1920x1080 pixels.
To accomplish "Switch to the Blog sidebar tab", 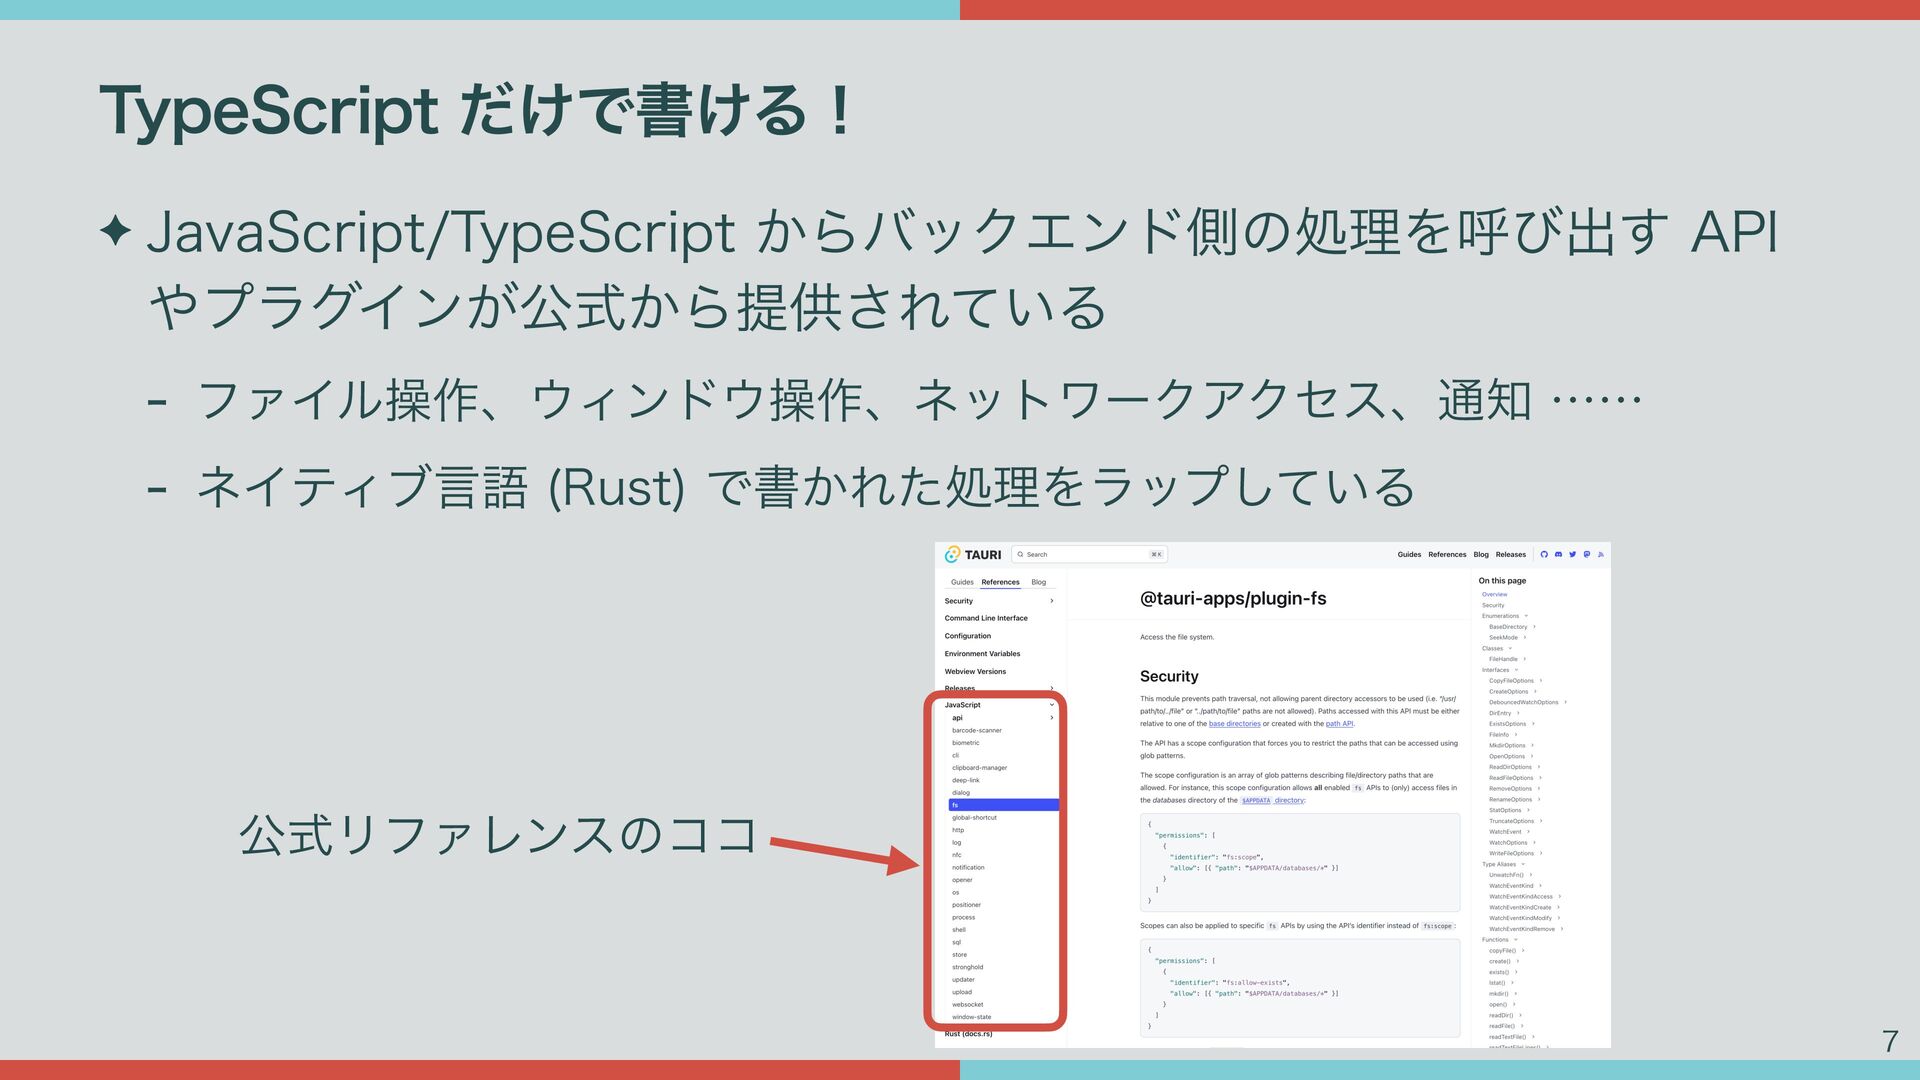I will (x=1038, y=582).
